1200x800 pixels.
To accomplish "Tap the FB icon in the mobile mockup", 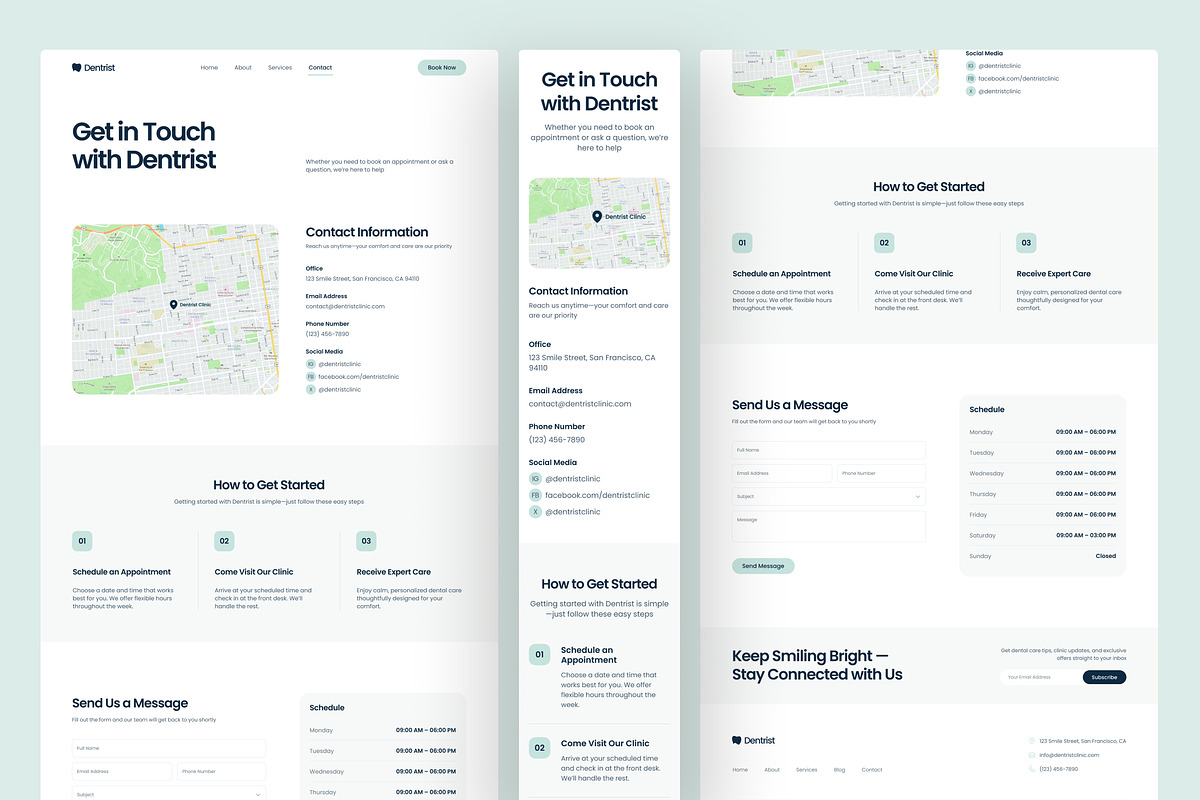I will (535, 495).
